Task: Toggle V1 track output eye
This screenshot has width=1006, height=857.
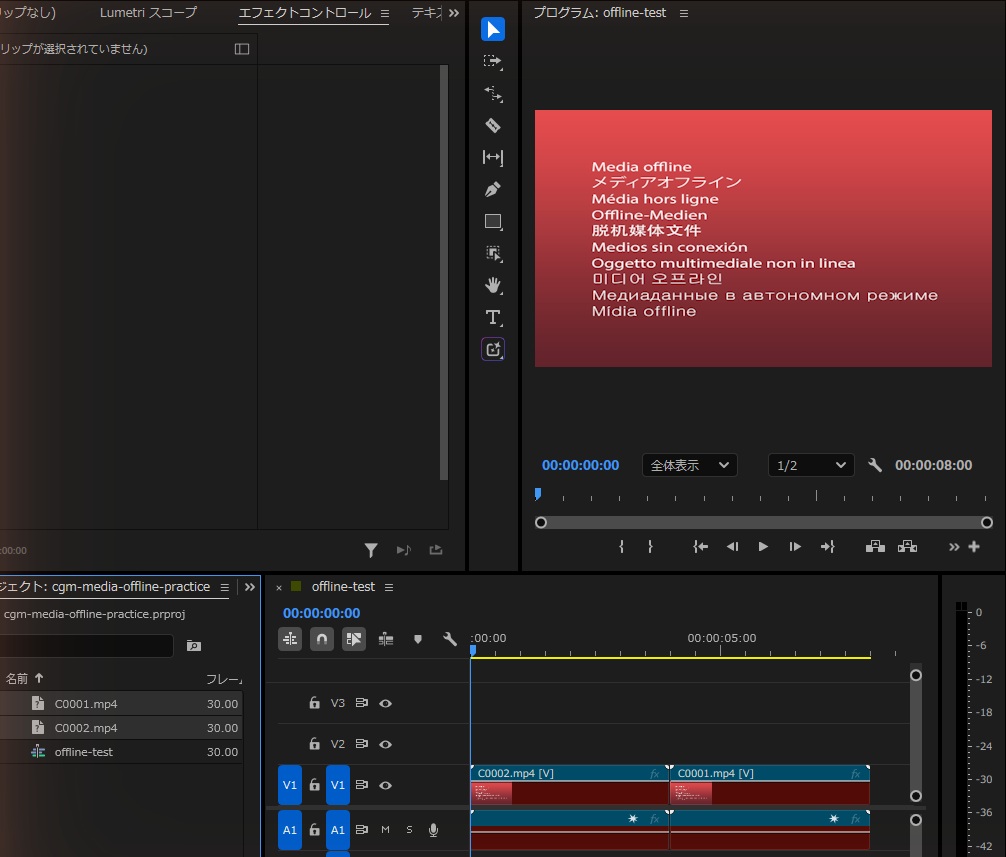Action: pos(386,785)
